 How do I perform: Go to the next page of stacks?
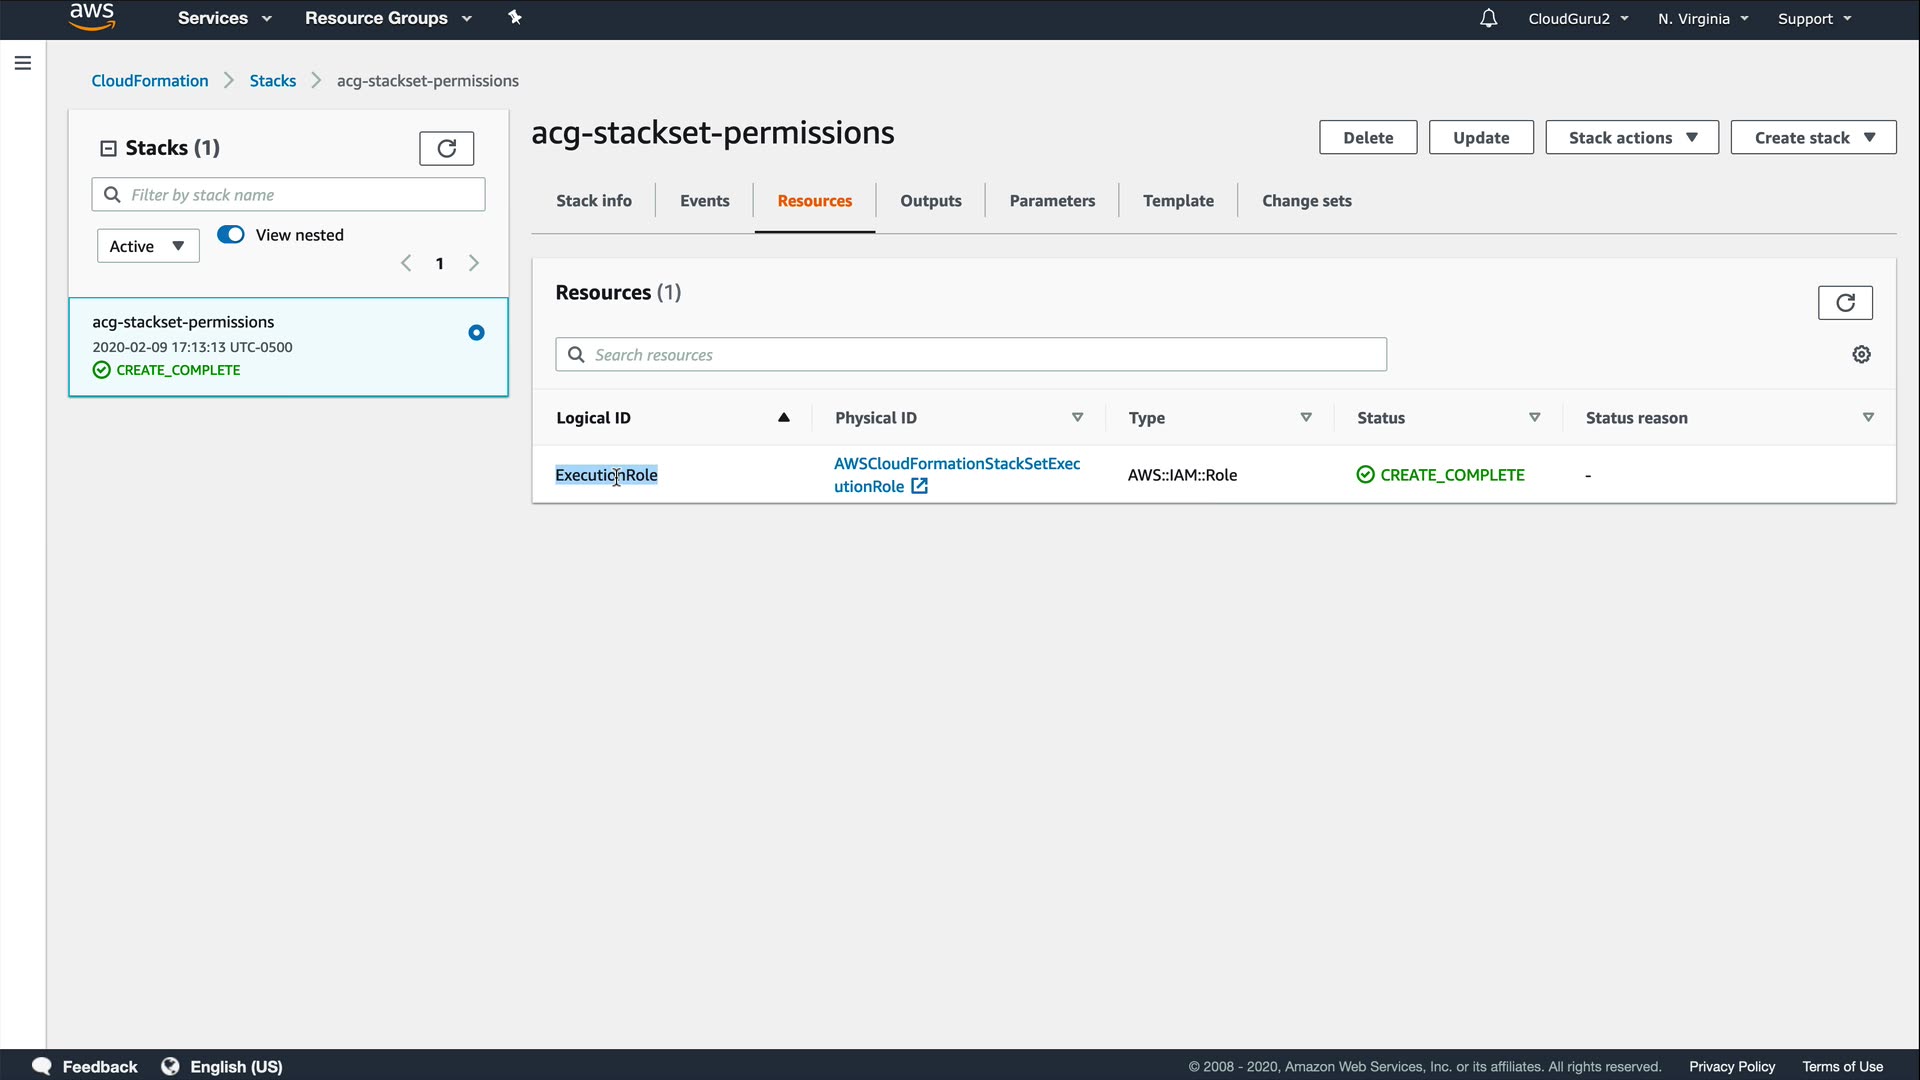point(474,263)
